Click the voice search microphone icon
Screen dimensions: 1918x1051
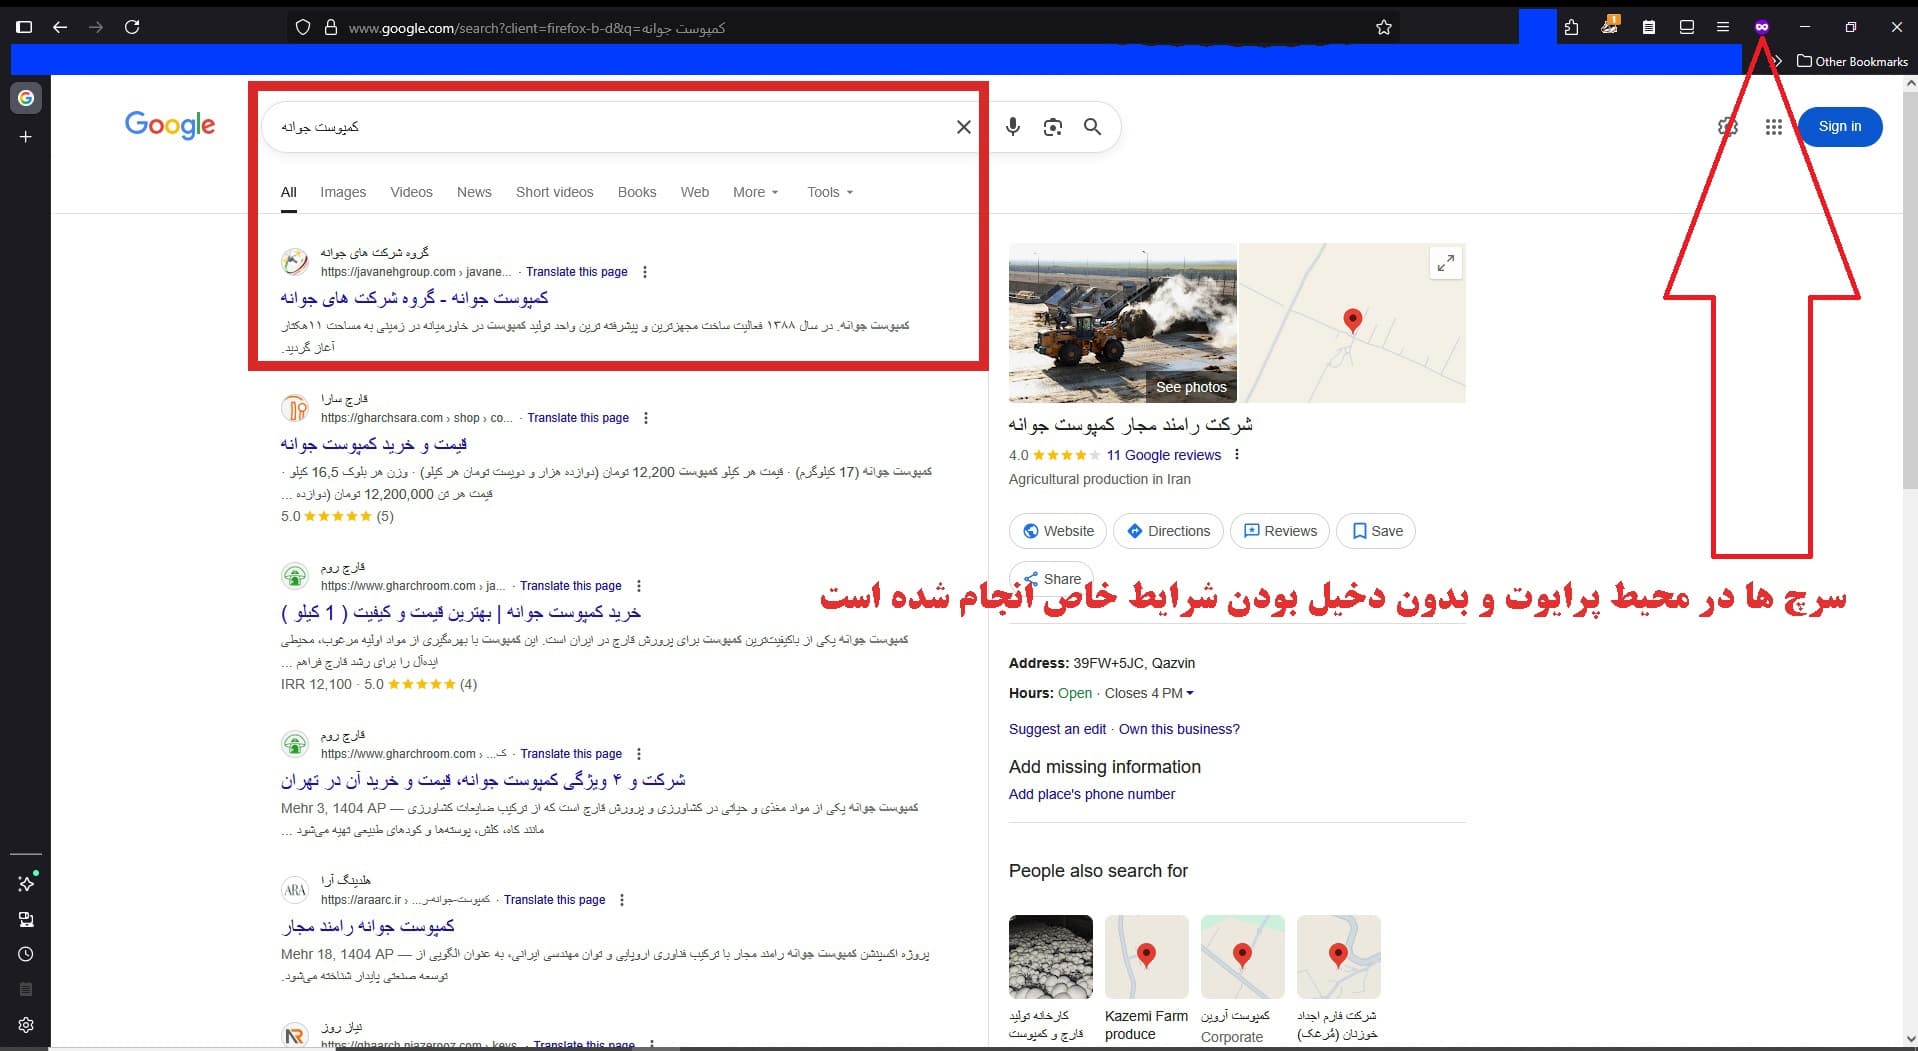[1012, 127]
